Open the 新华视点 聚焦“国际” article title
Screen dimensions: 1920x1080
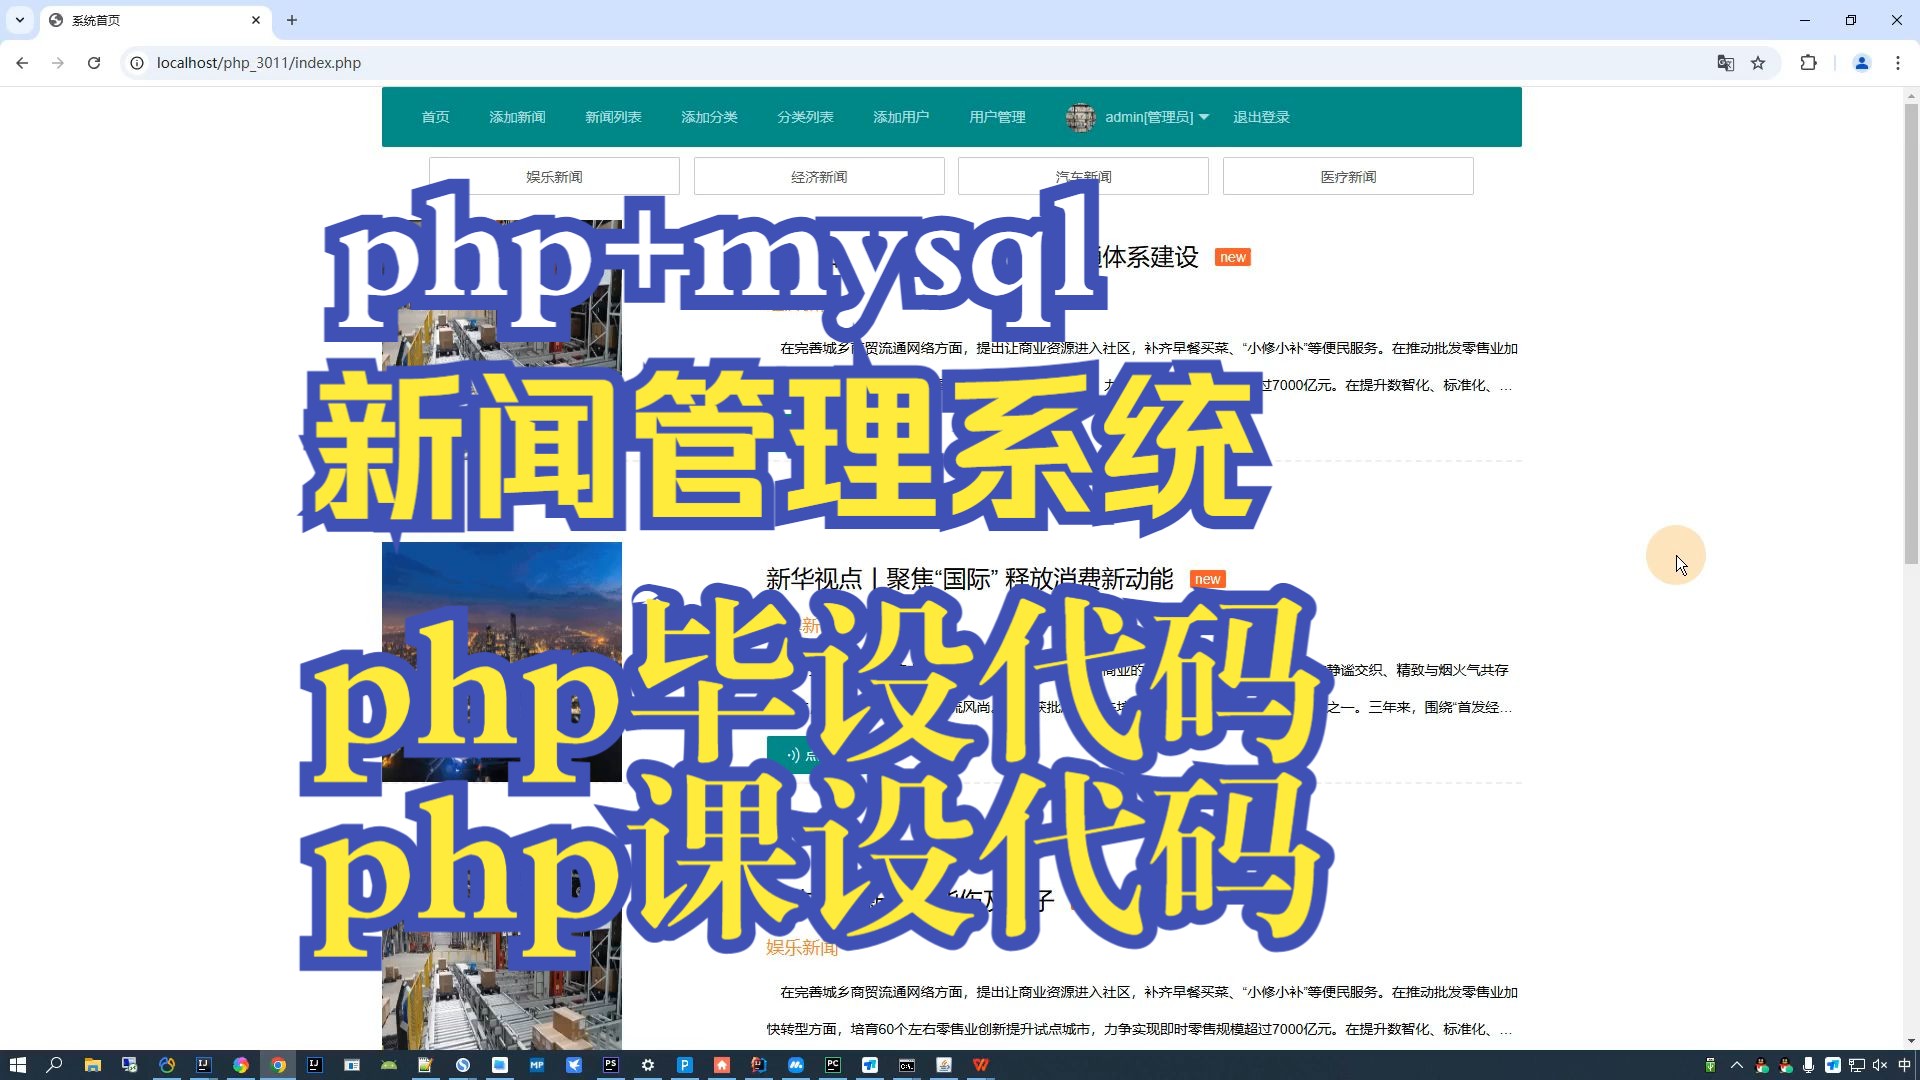pyautogui.click(x=969, y=578)
